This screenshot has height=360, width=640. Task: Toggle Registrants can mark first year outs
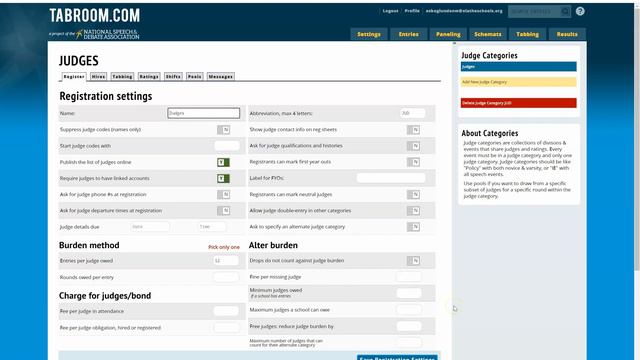click(413, 162)
